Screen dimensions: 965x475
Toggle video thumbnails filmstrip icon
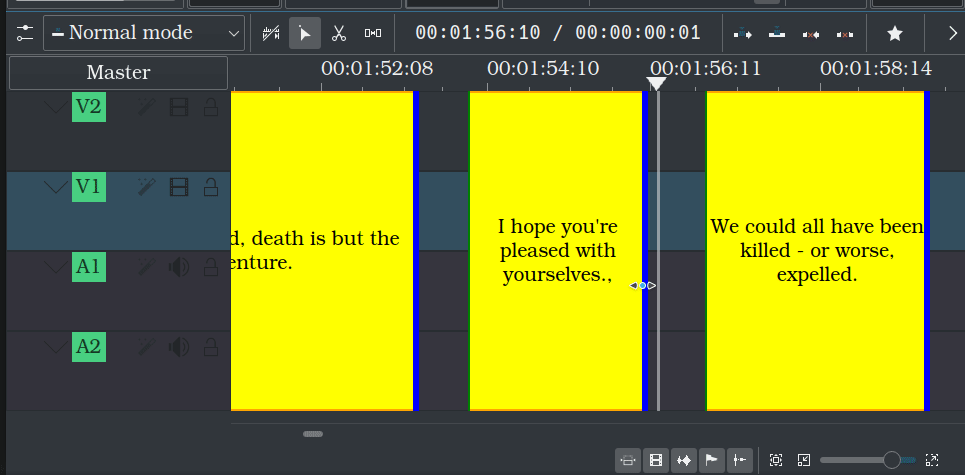[656, 460]
